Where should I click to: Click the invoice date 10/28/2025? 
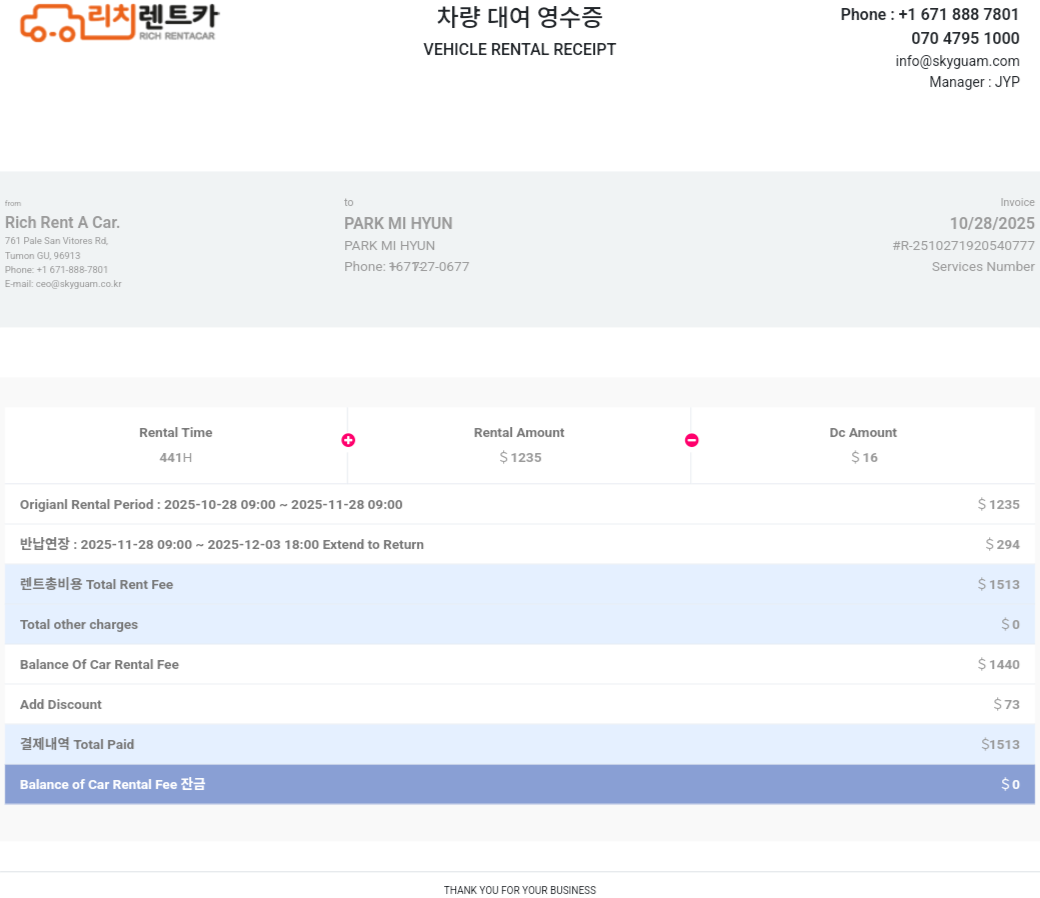[991, 223]
